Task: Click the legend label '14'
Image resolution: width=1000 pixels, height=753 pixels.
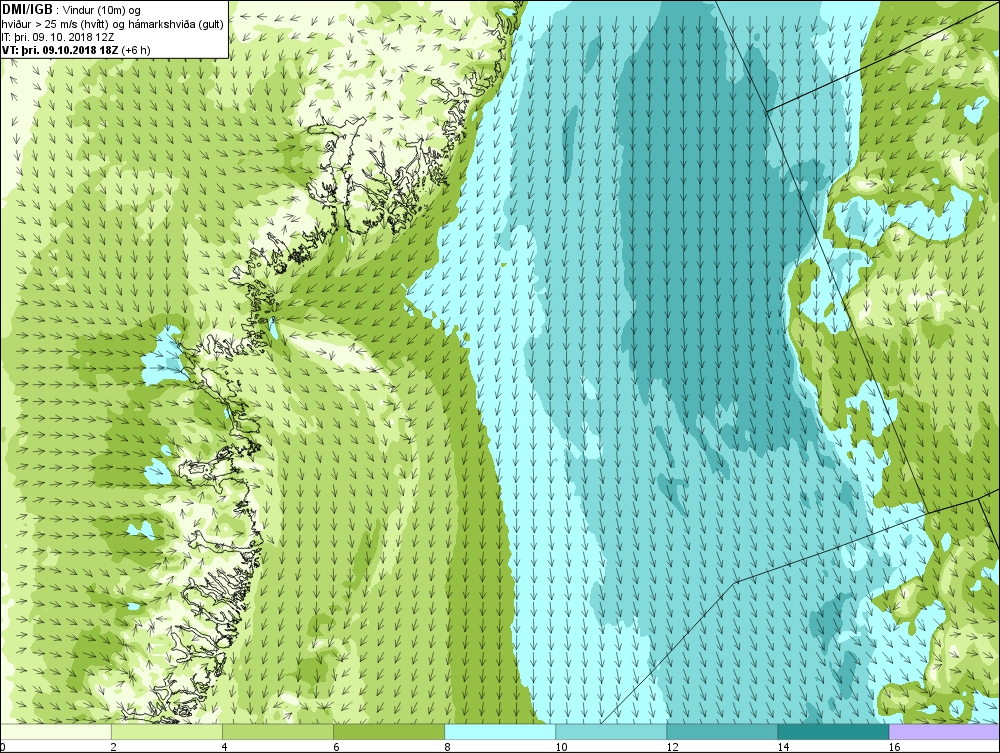Action: click(x=783, y=747)
